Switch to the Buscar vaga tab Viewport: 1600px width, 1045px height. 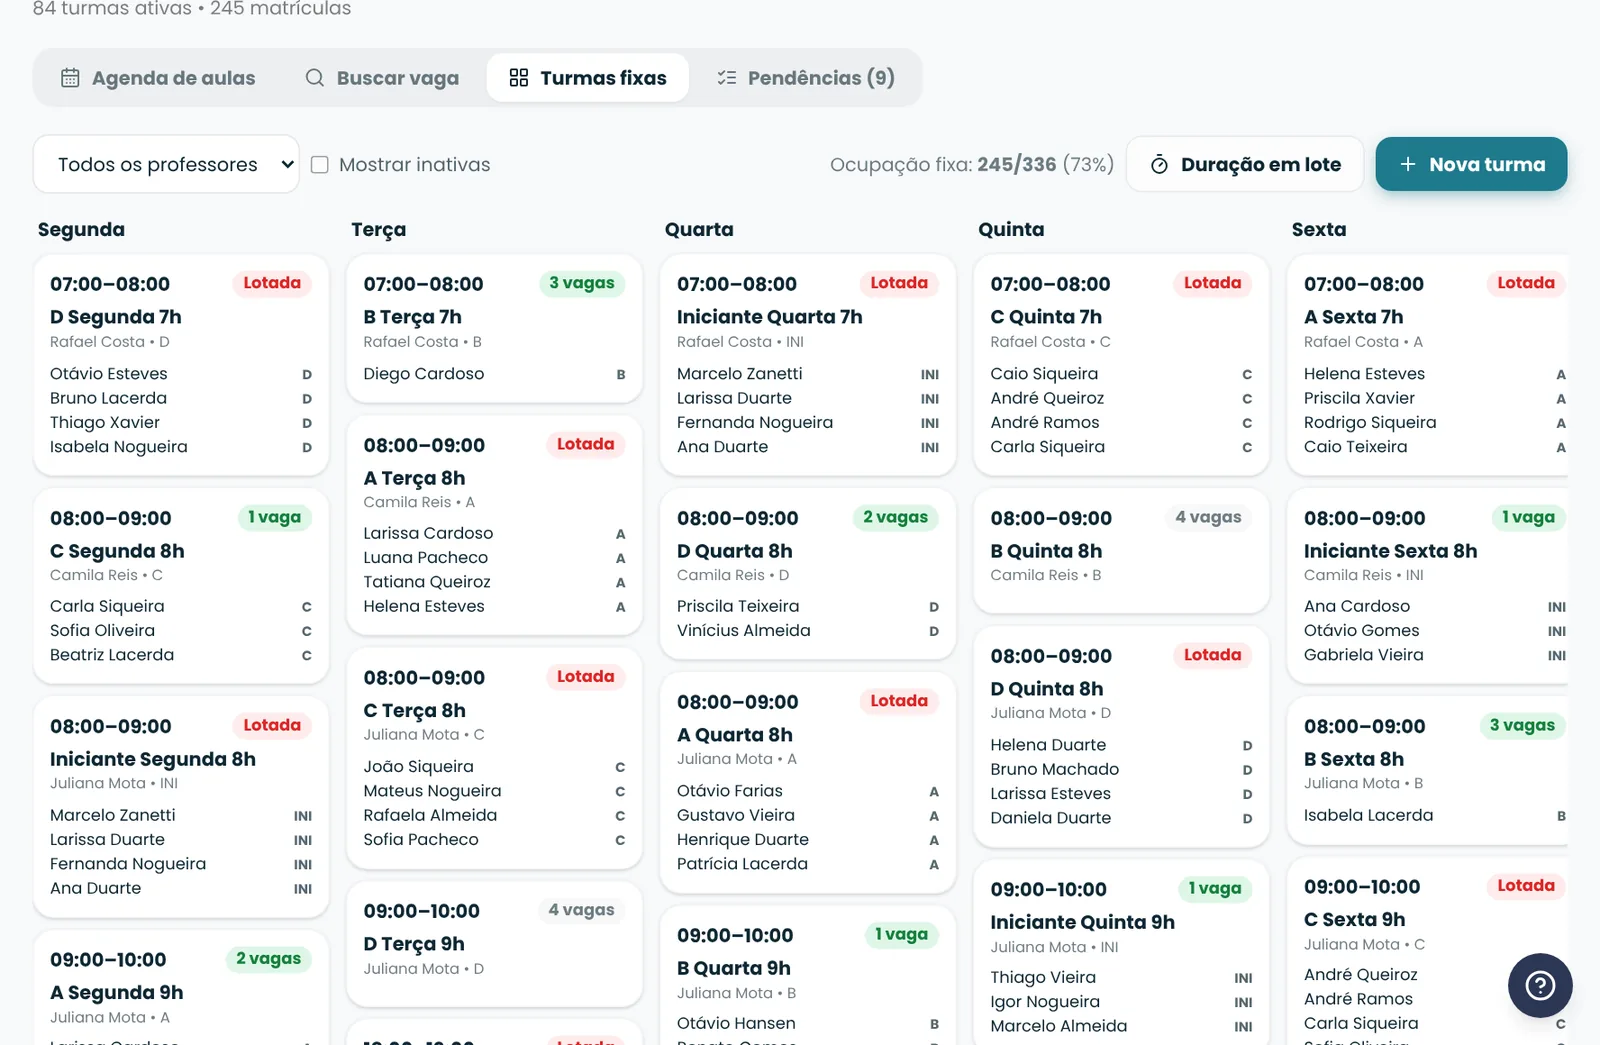[382, 78]
